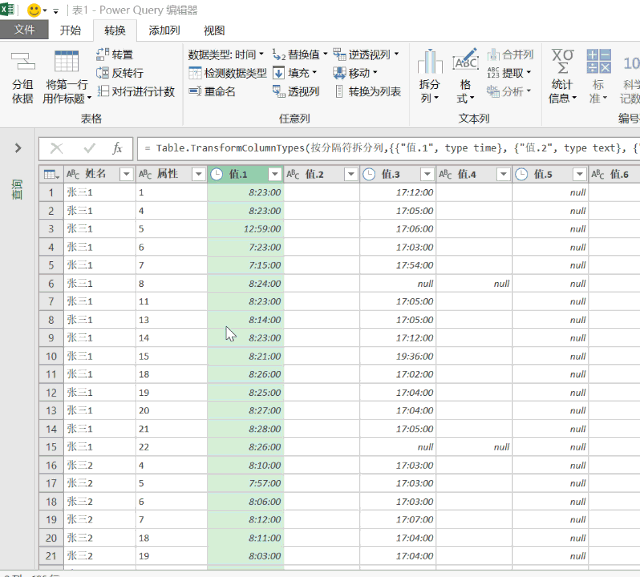This screenshot has width=640, height=577.
Task: Click the 透视列 (Pivot Column) icon
Action: coord(279,91)
